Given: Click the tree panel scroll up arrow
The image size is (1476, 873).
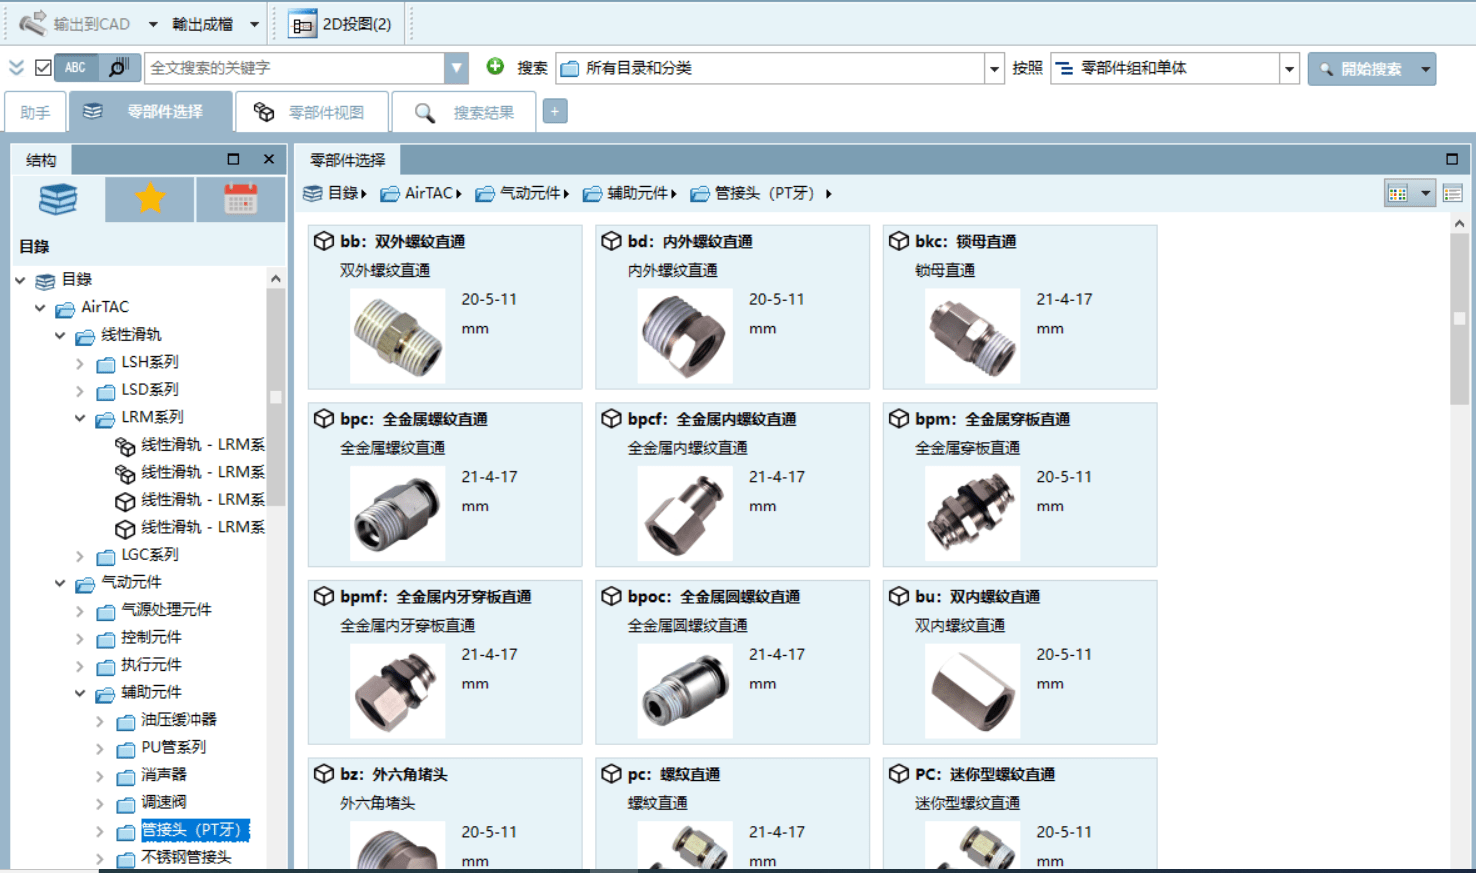Looking at the screenshot, I should click(x=276, y=279).
